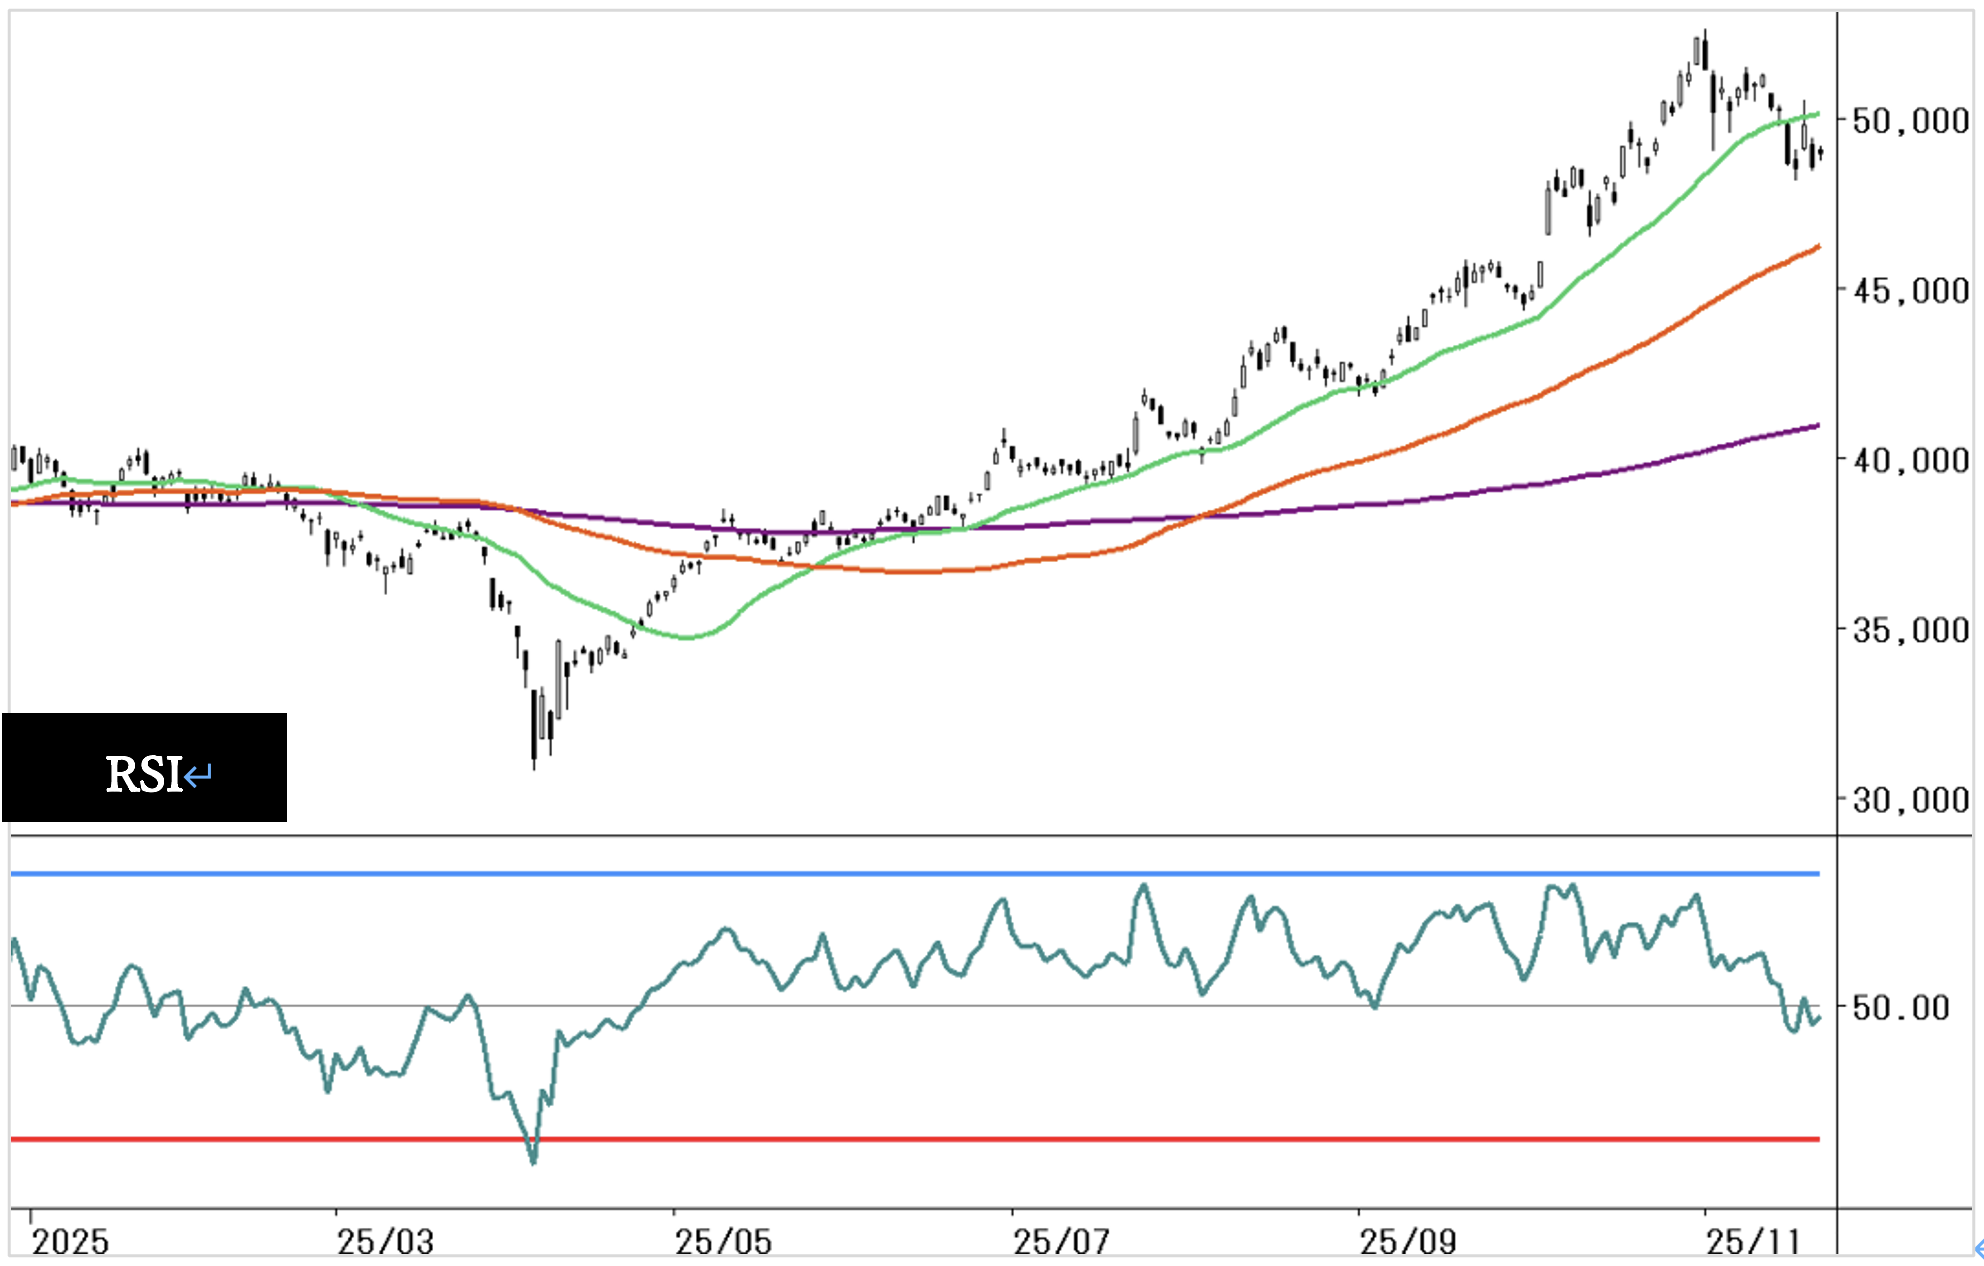Select the 25/05 date marker
Image resolution: width=1984 pixels, height=1266 pixels.
723,1242
